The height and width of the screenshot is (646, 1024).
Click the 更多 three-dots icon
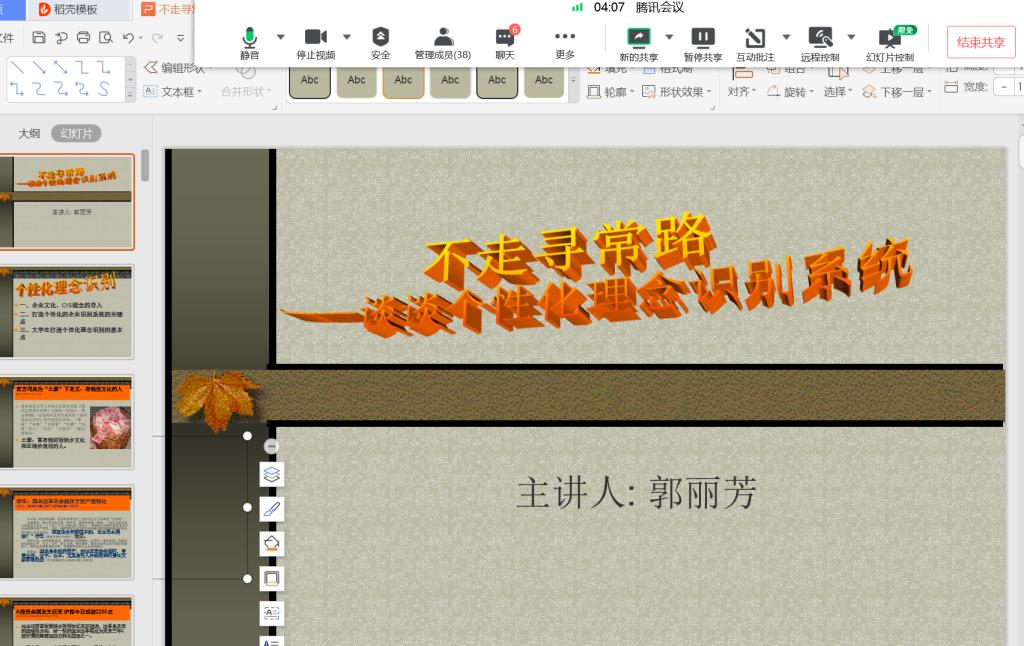565,42
